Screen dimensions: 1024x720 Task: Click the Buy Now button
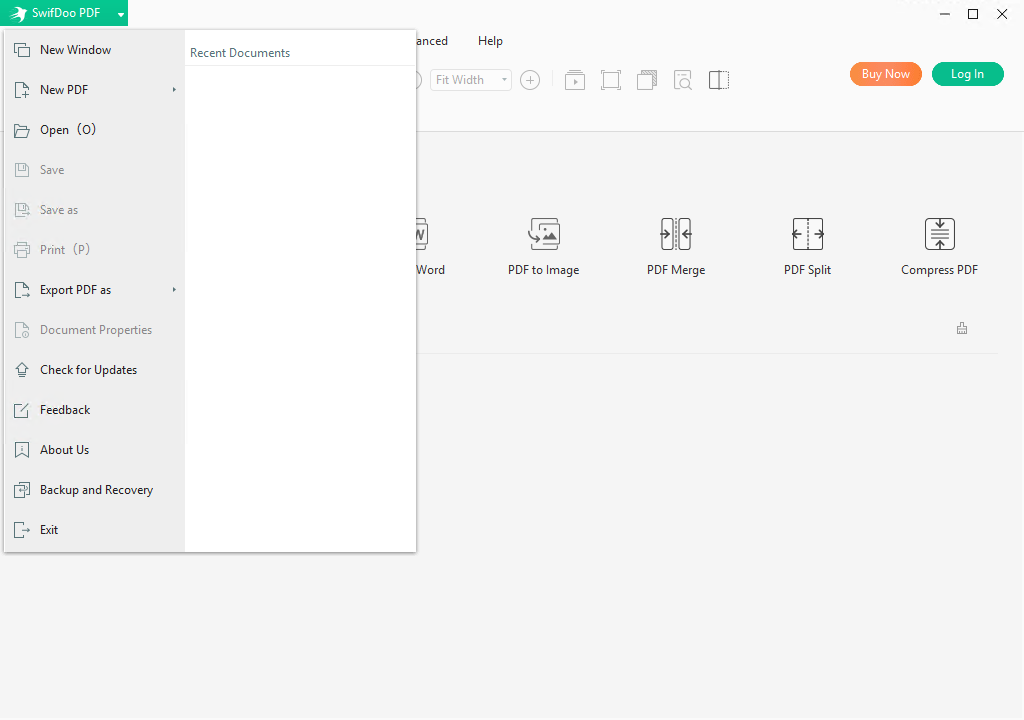pyautogui.click(x=886, y=74)
